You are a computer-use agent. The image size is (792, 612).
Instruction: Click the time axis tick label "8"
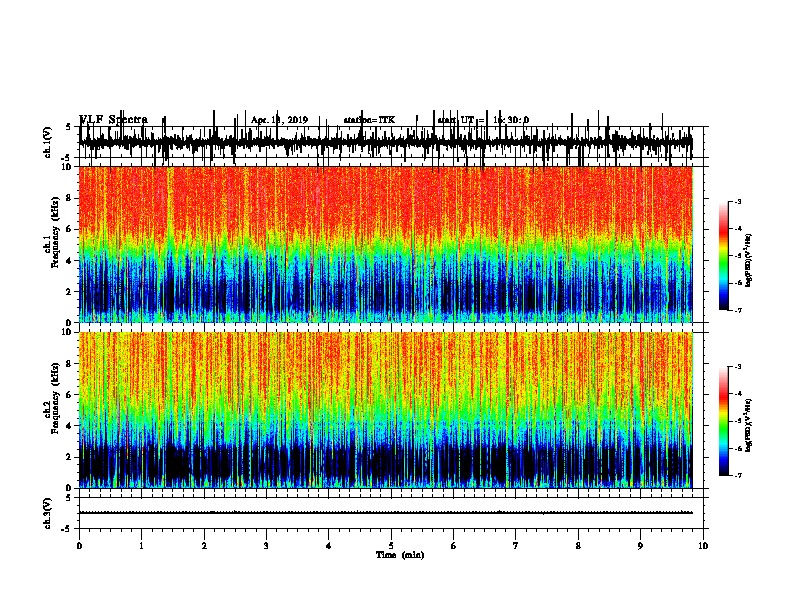click(x=578, y=546)
